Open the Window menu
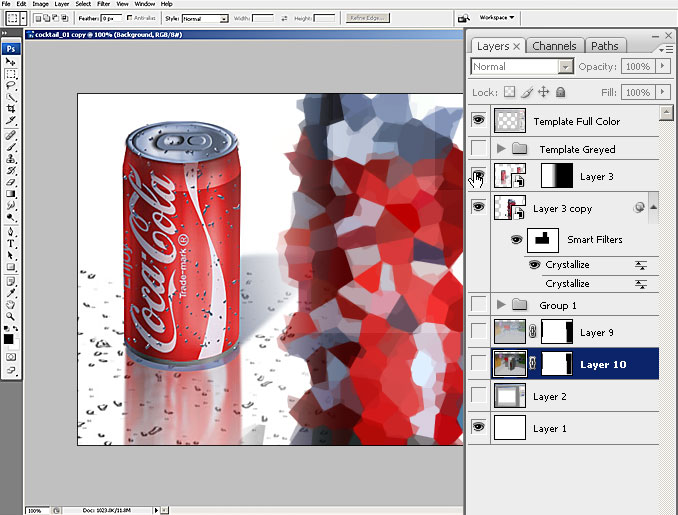Viewport: 678px width, 515px height. tap(144, 4)
